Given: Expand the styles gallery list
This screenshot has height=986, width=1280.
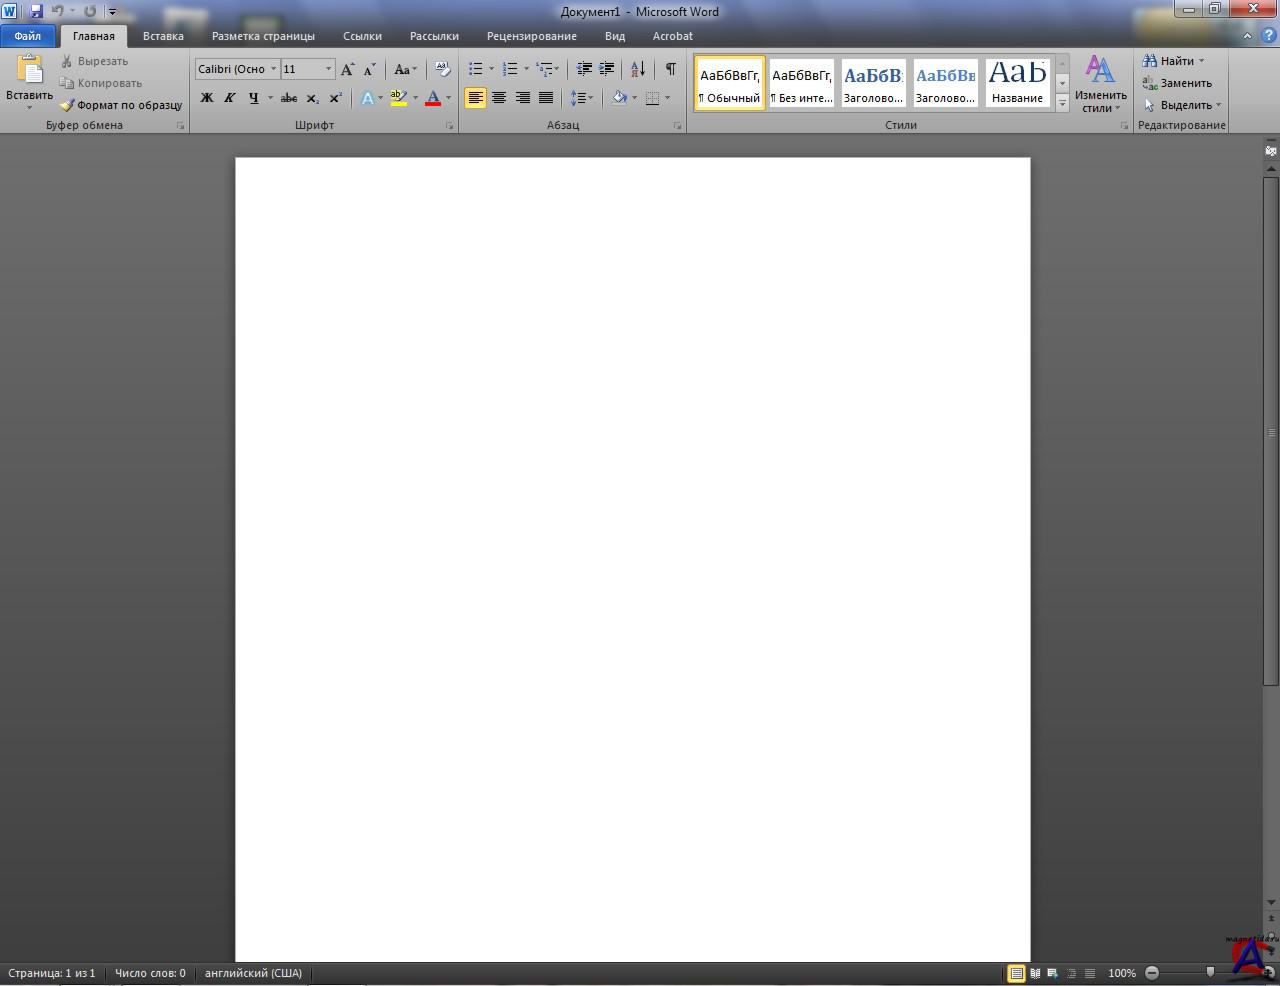Looking at the screenshot, I should (x=1062, y=104).
